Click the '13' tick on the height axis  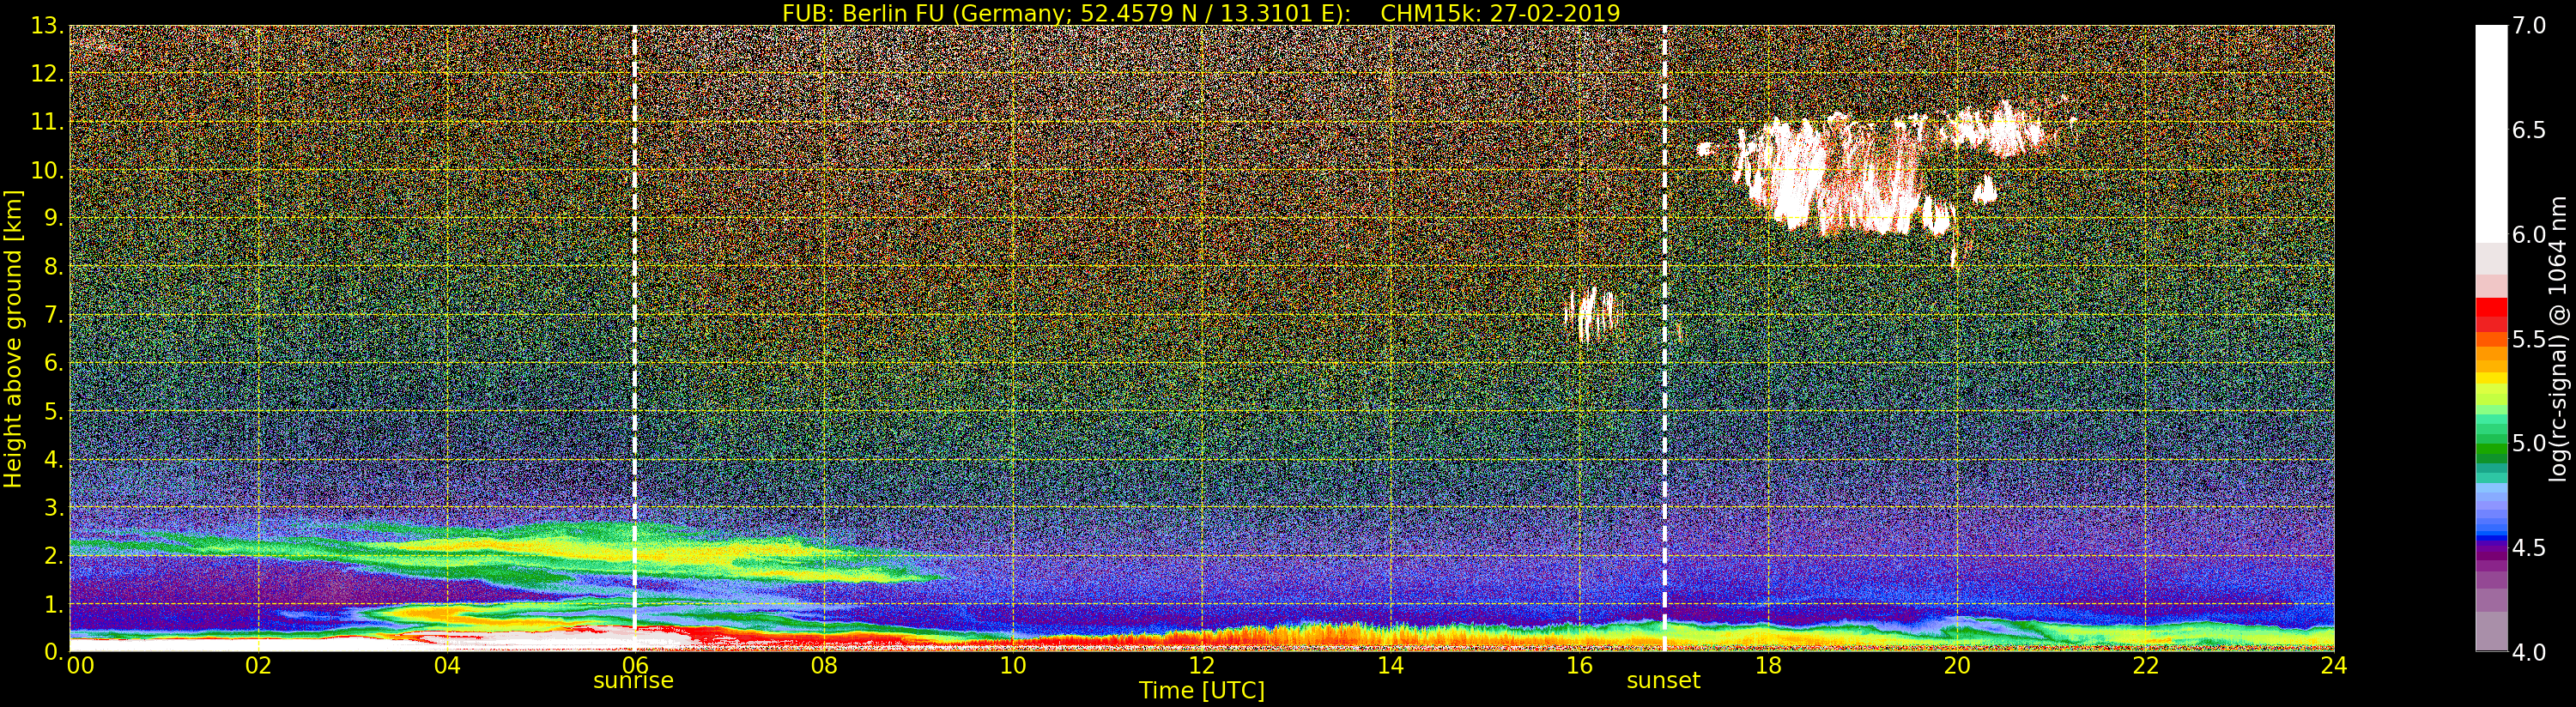click(x=46, y=26)
